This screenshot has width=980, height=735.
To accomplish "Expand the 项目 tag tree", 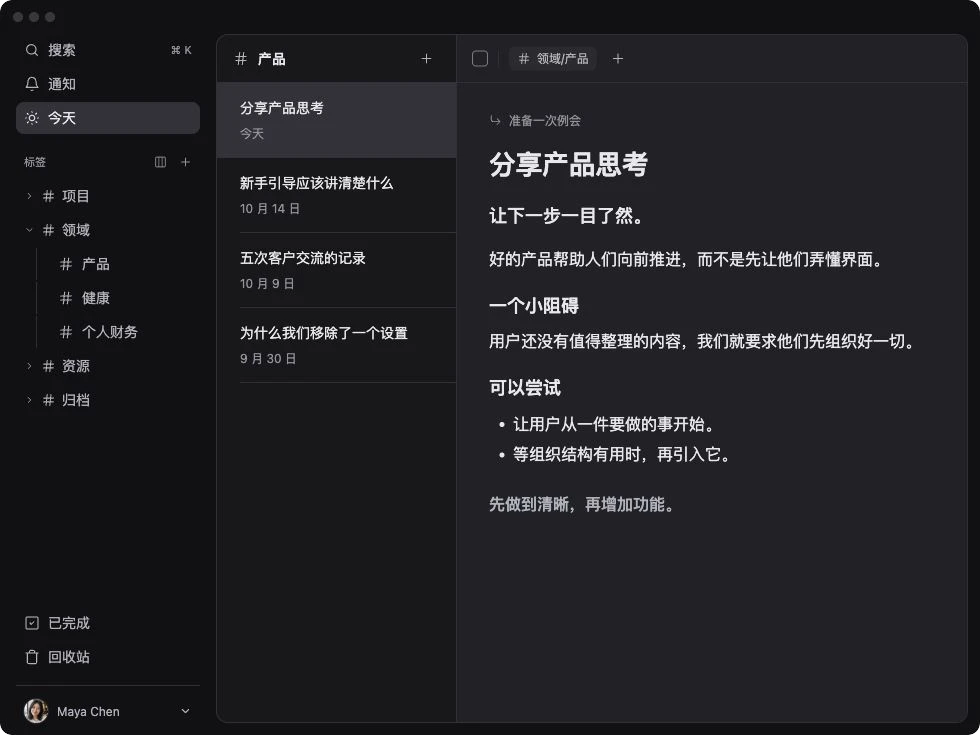I will pos(29,196).
